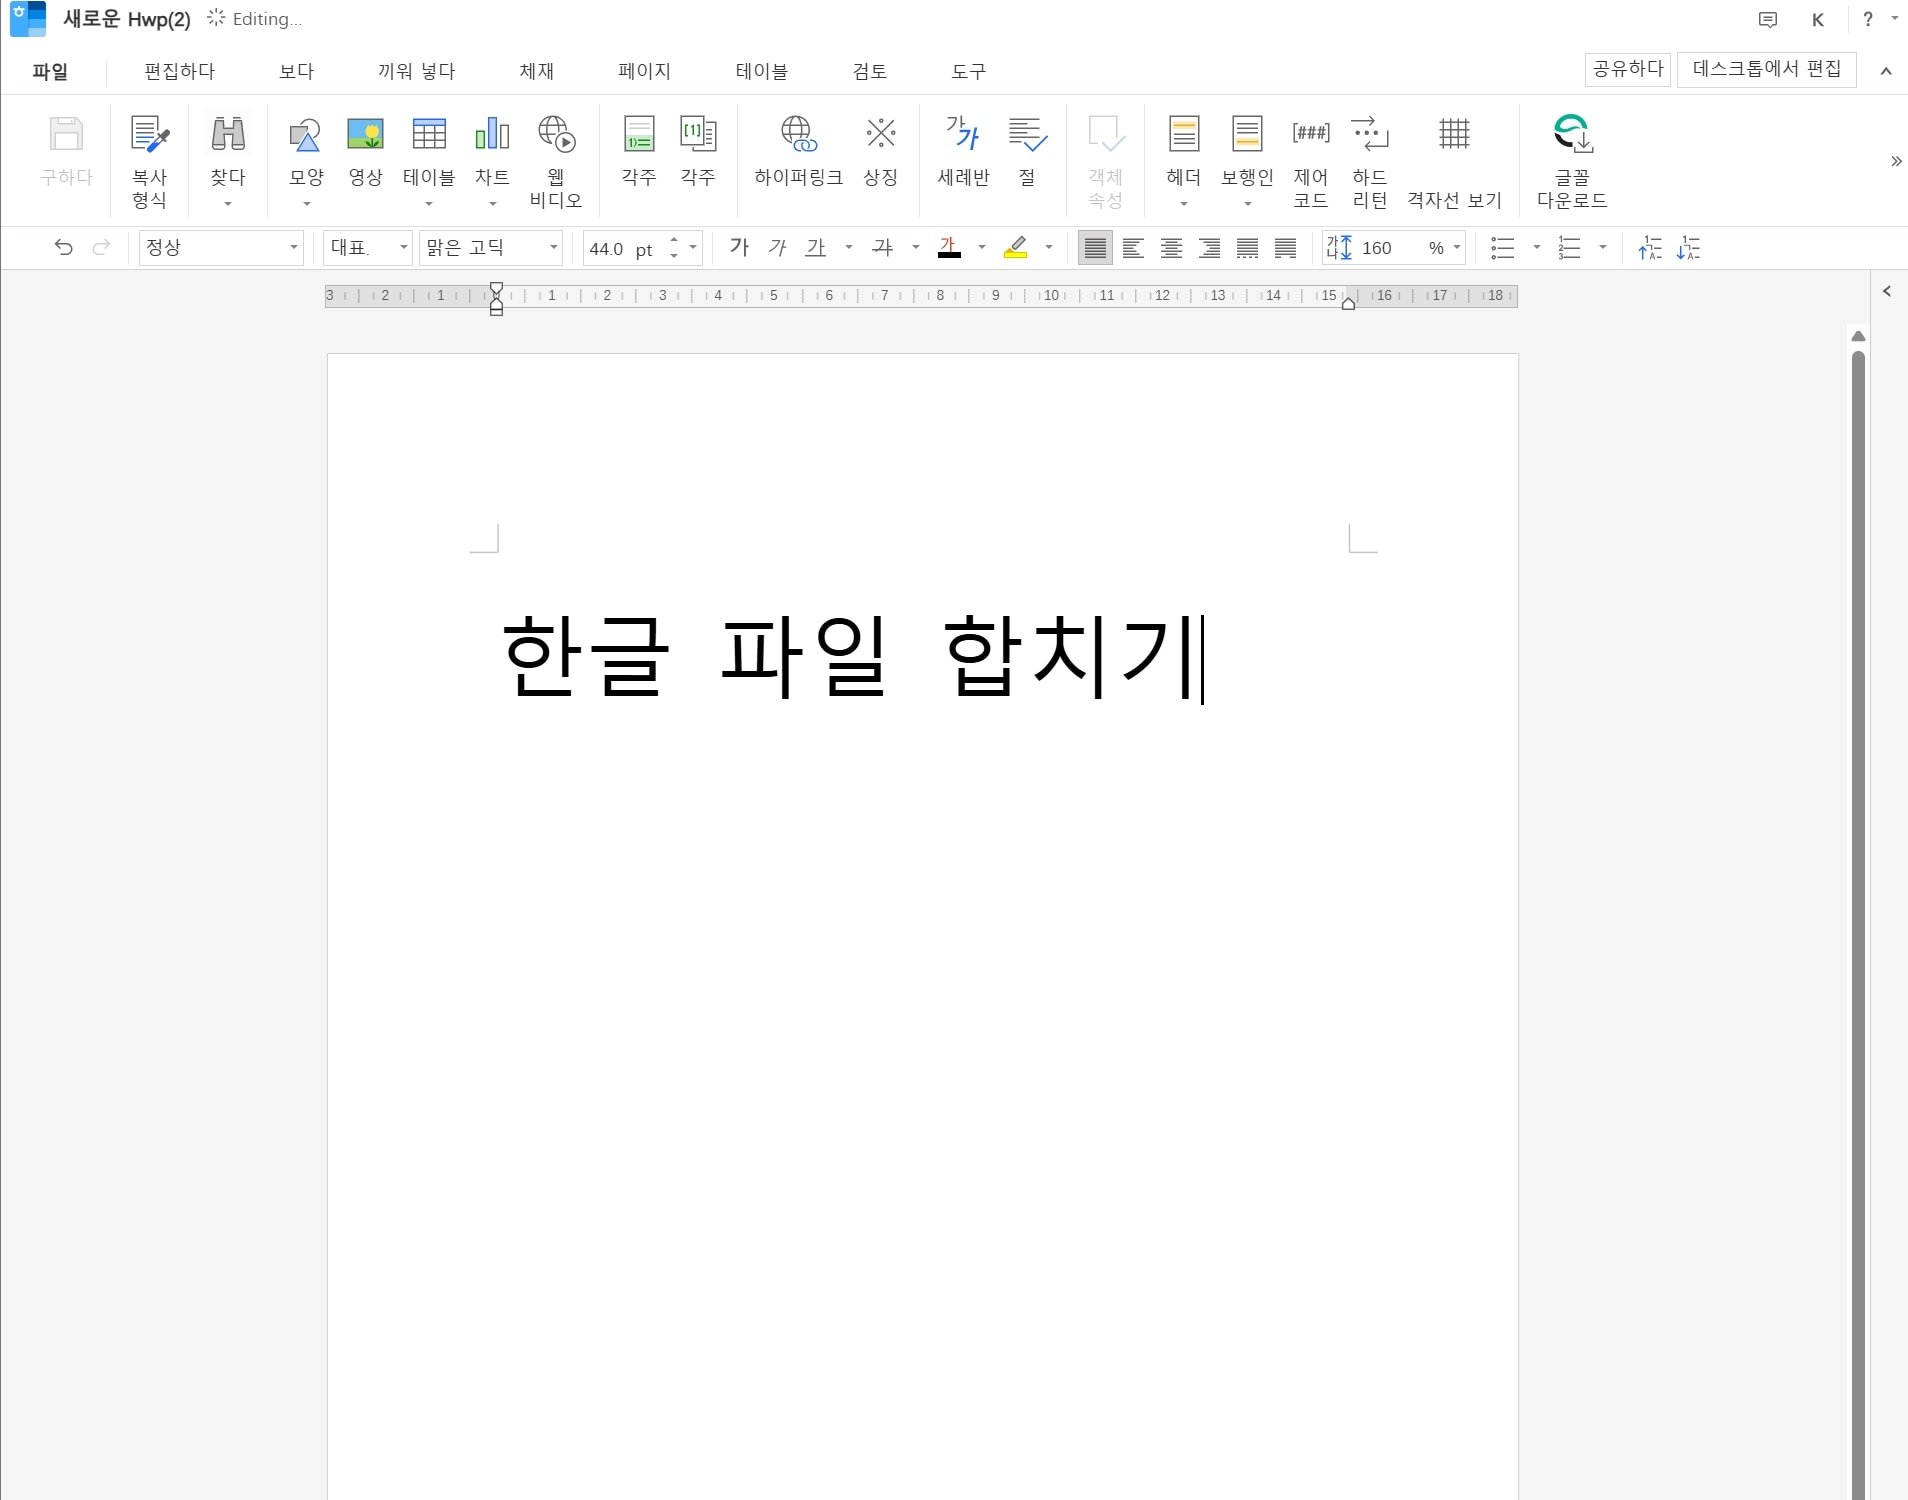Align paragraph left
The height and width of the screenshot is (1500, 1908).
[1133, 248]
